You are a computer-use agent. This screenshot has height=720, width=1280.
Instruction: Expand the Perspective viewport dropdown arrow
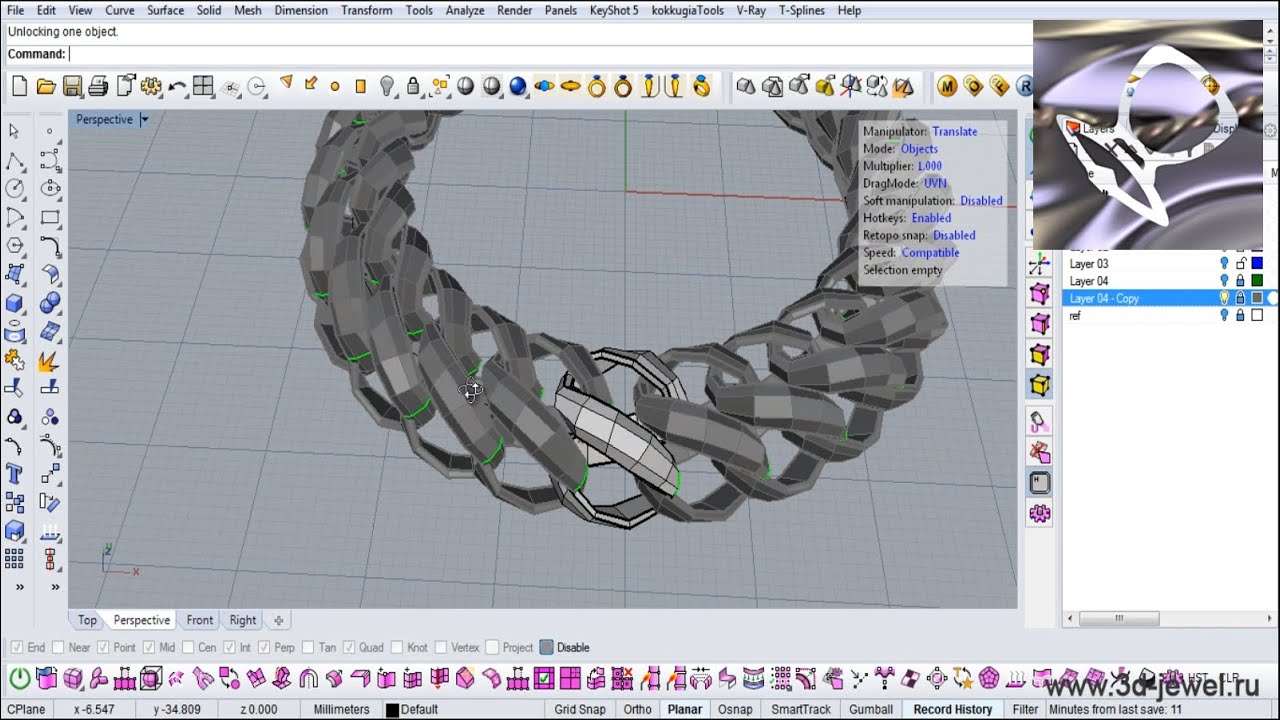click(144, 119)
